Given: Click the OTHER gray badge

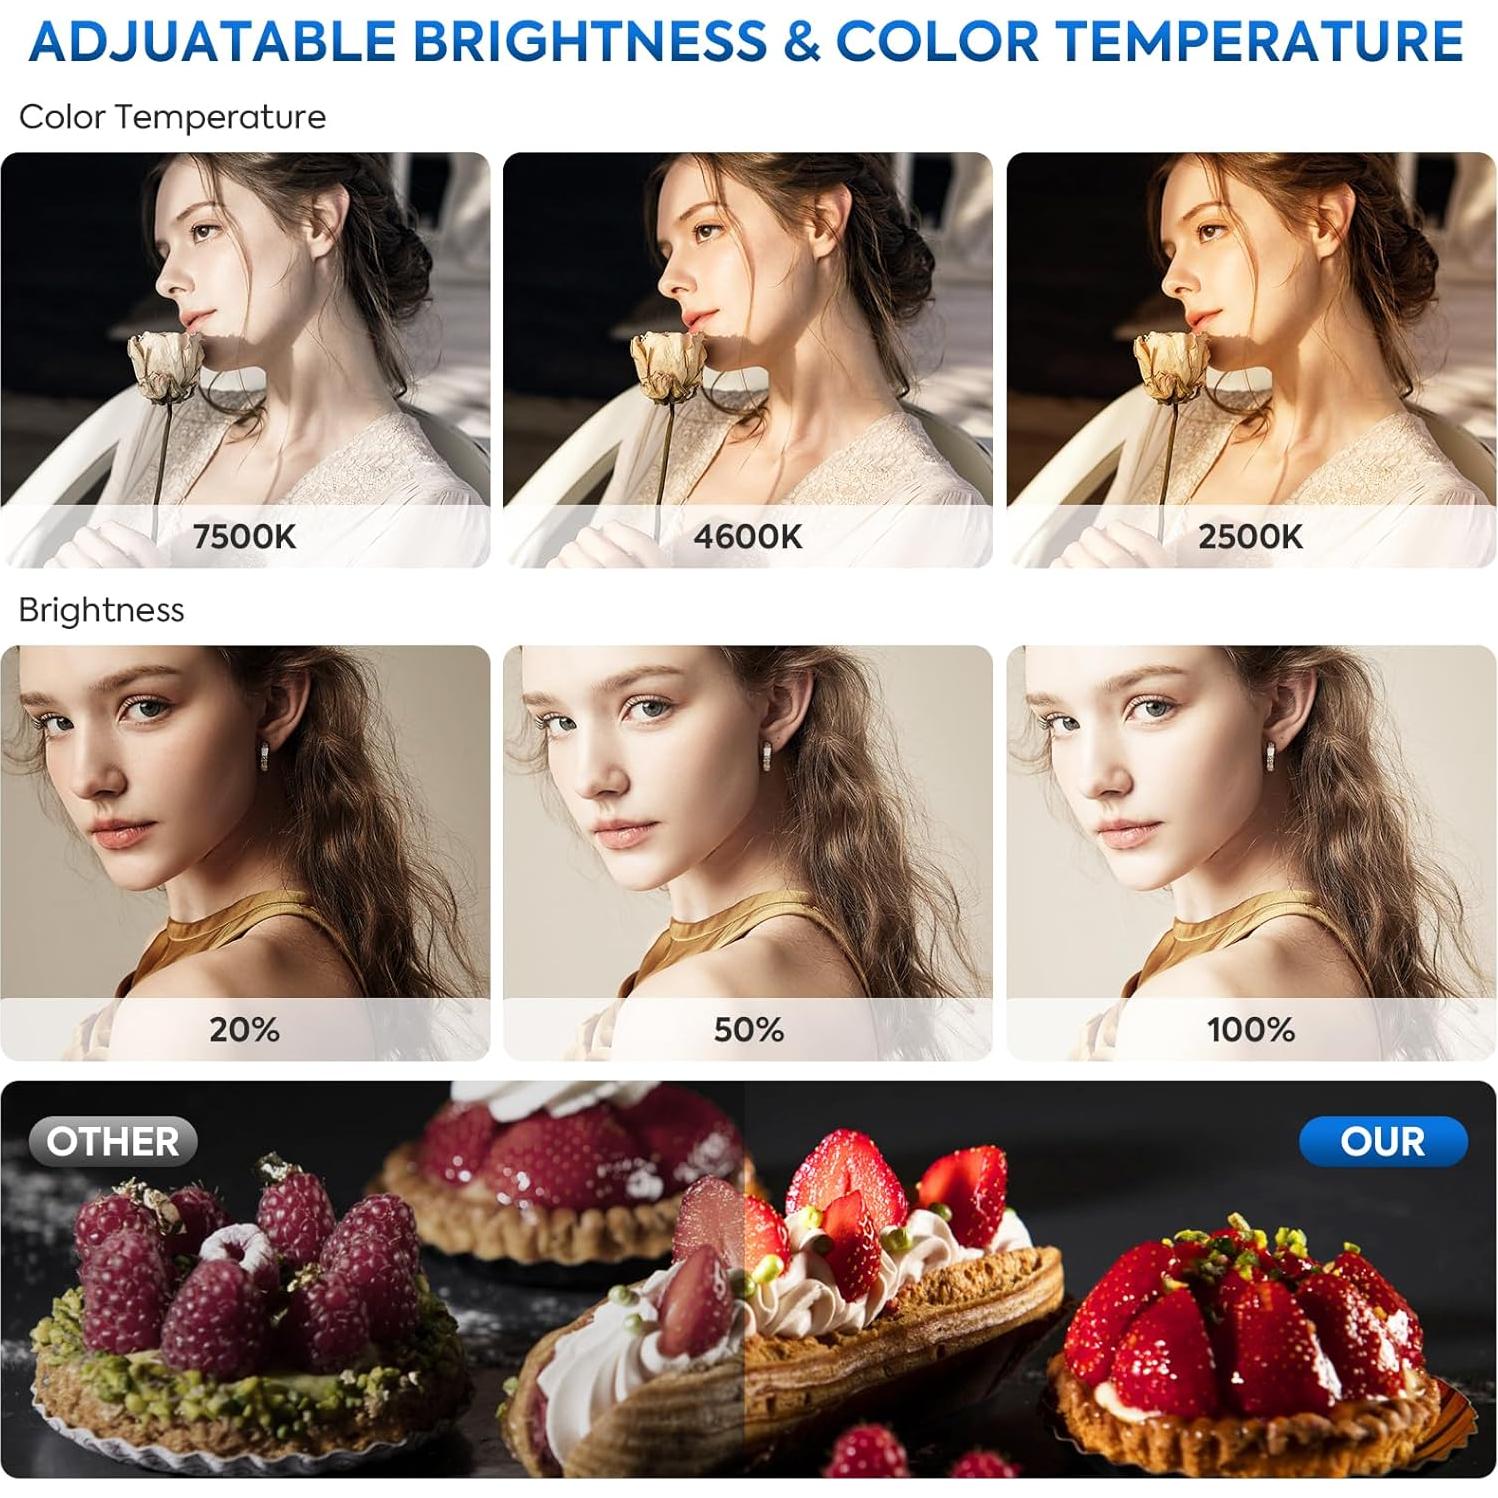Looking at the screenshot, I should click(113, 1141).
